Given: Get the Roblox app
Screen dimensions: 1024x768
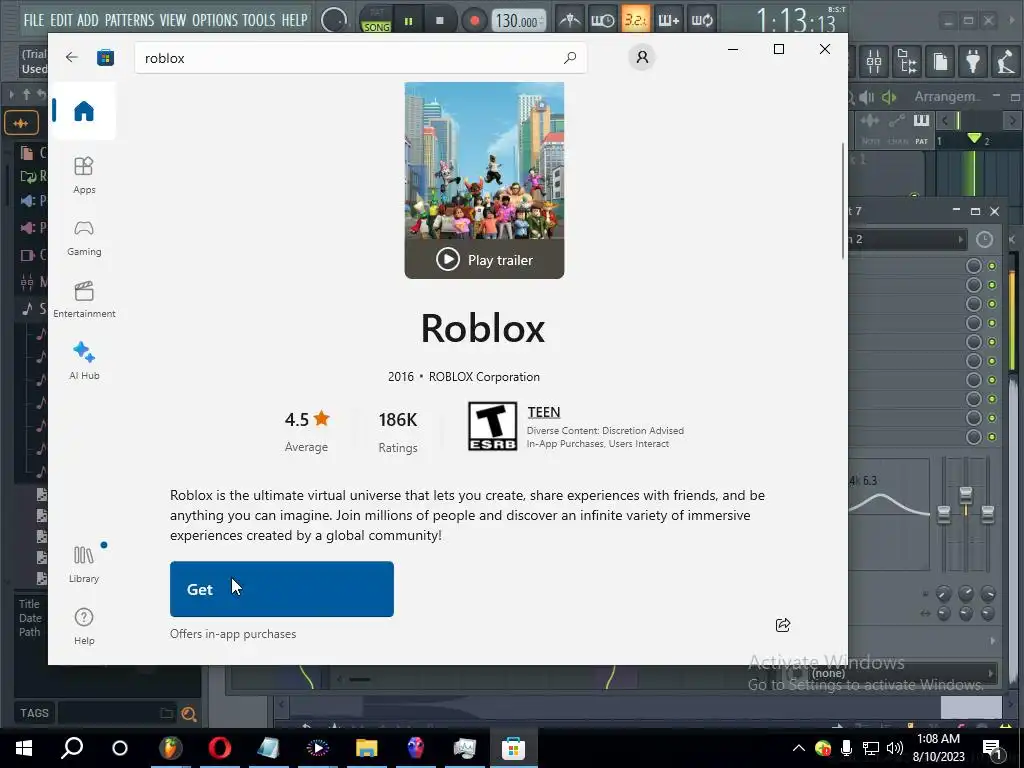Looking at the screenshot, I should [x=281, y=589].
